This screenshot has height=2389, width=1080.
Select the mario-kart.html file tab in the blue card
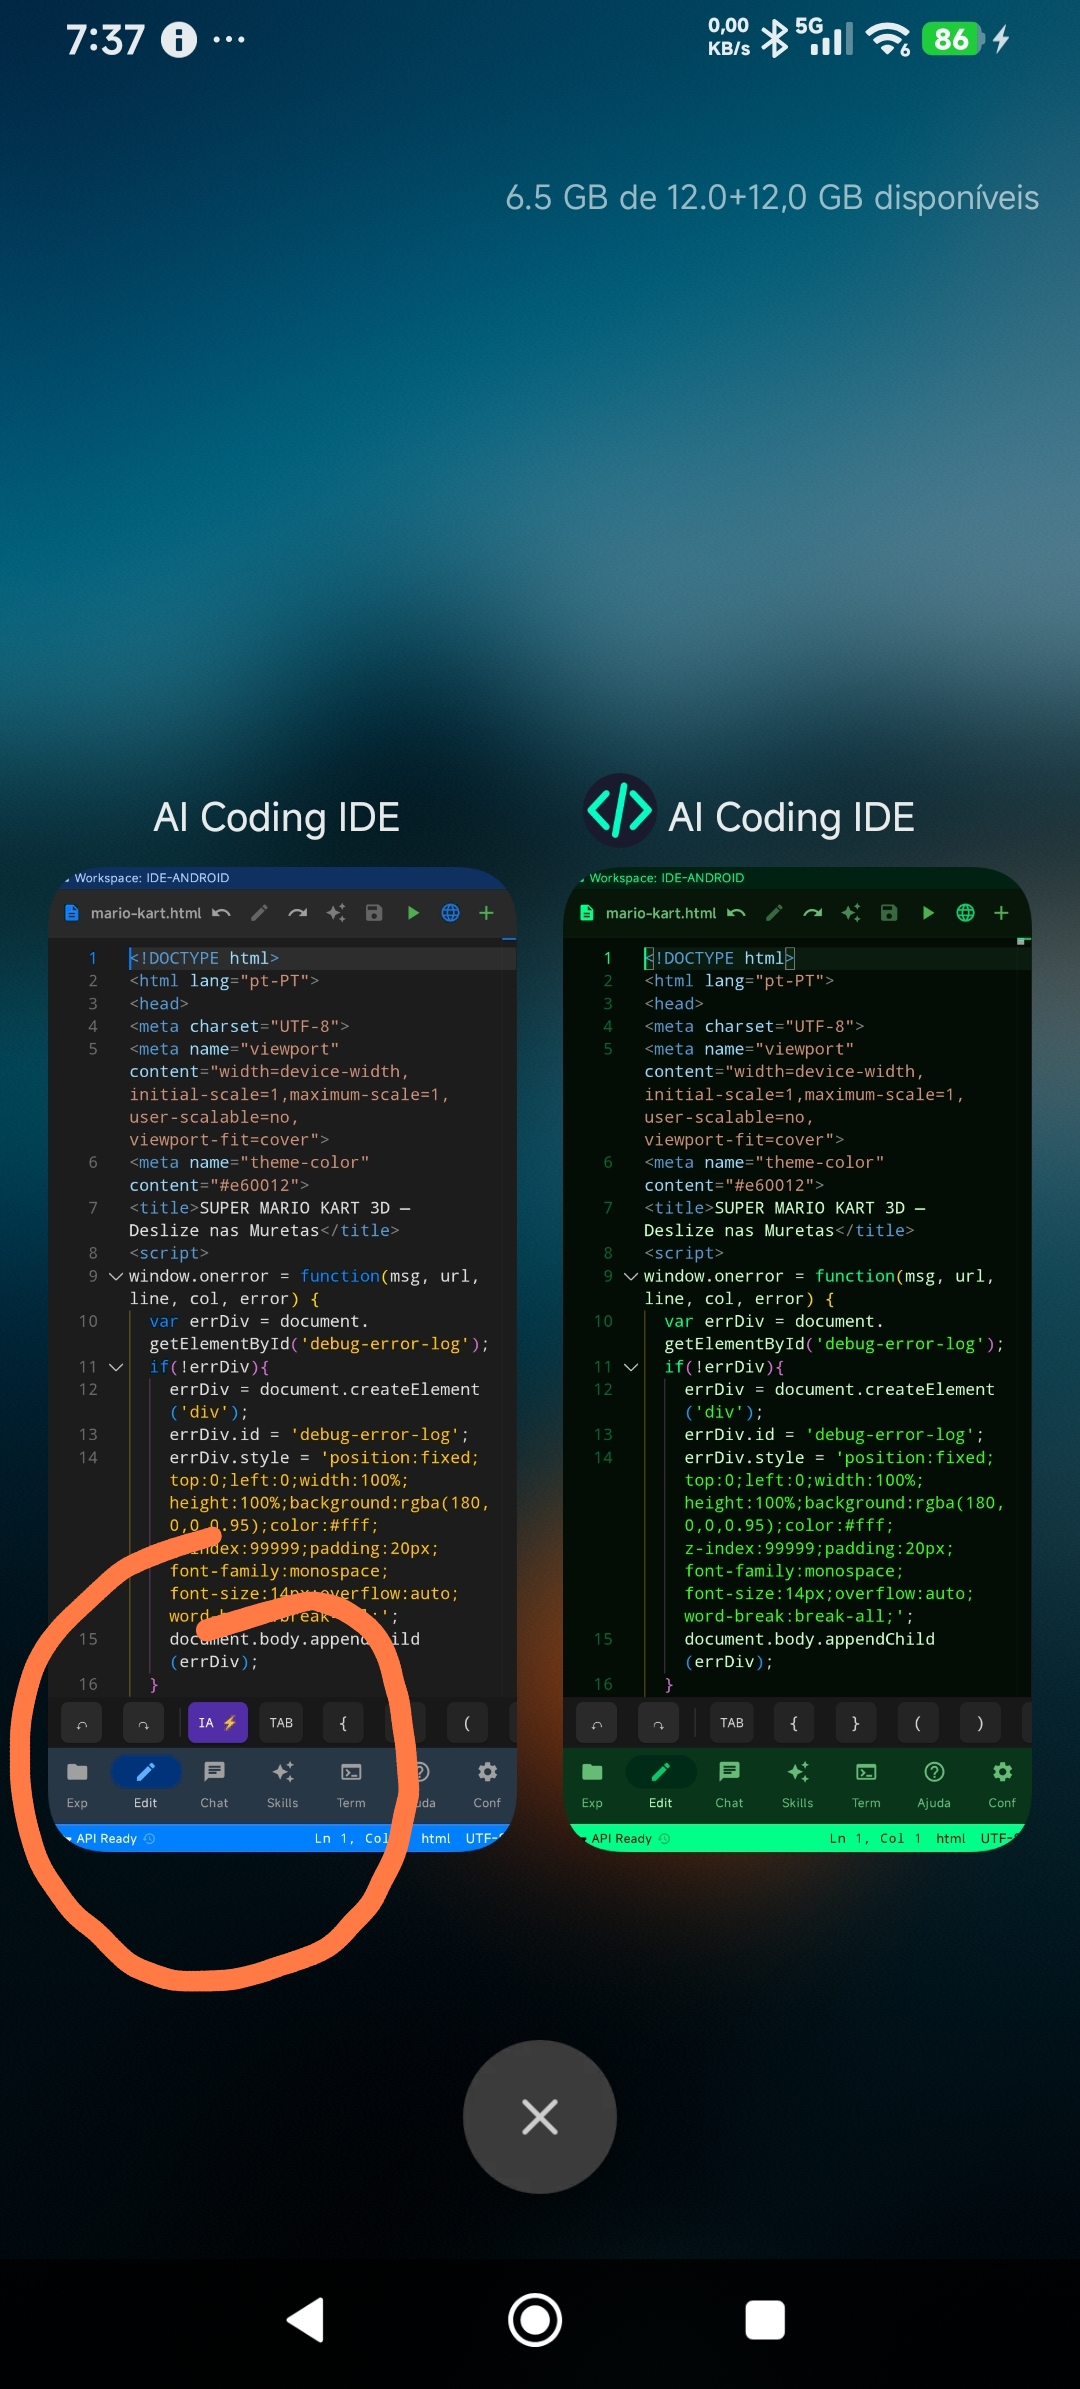133,913
